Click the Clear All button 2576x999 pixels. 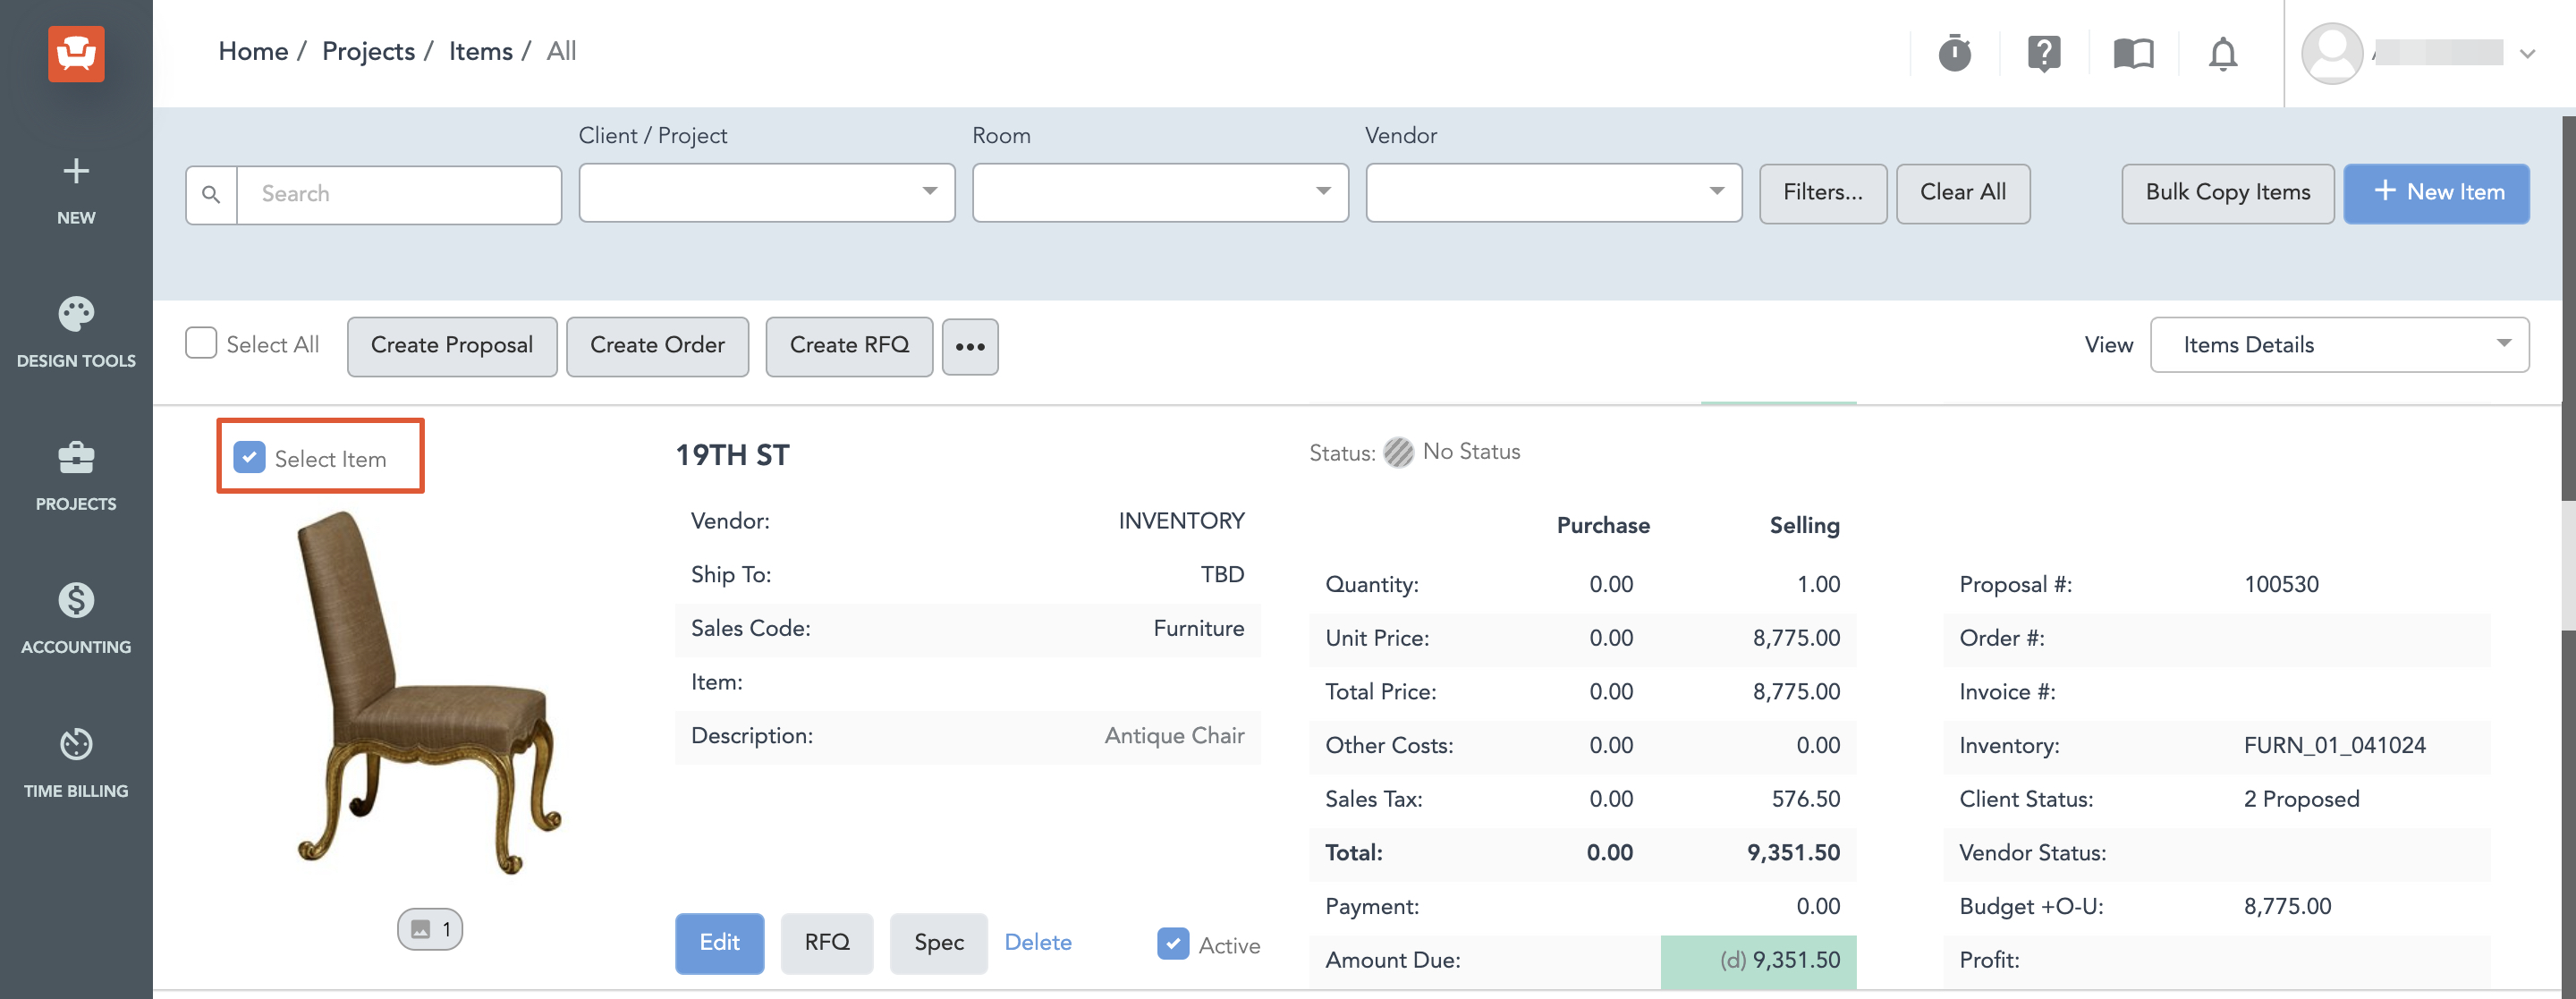point(1962,193)
